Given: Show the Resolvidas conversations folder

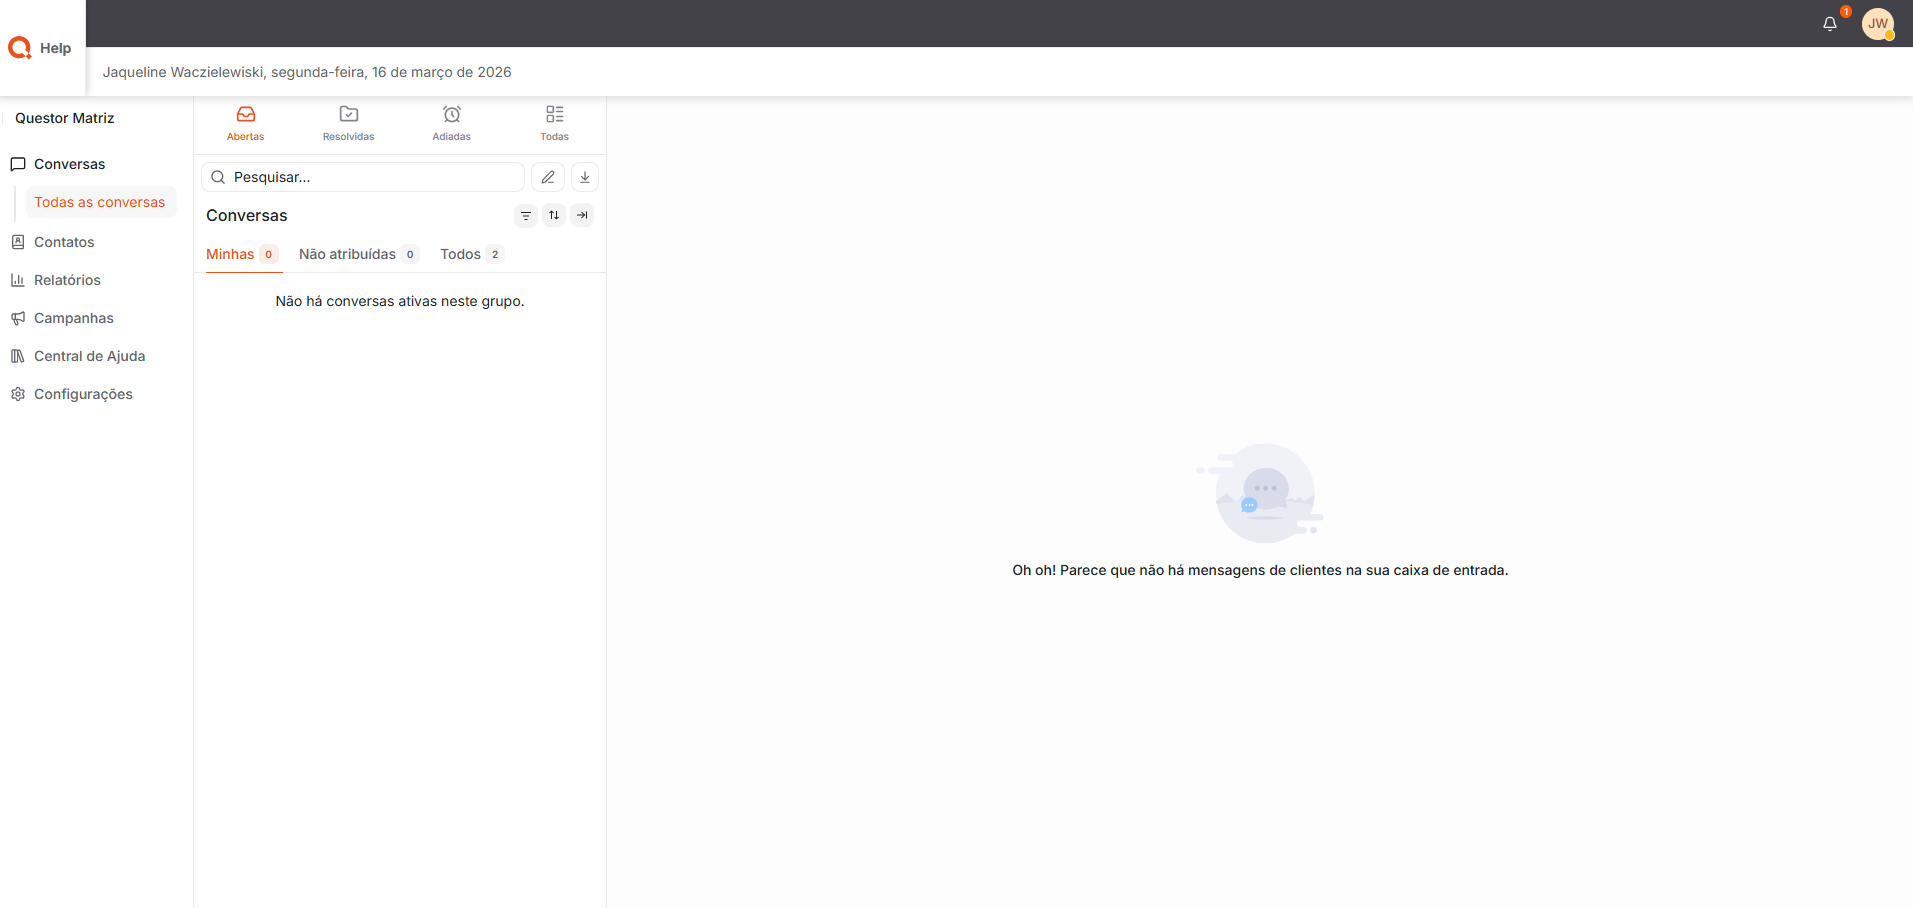Looking at the screenshot, I should pyautogui.click(x=348, y=123).
